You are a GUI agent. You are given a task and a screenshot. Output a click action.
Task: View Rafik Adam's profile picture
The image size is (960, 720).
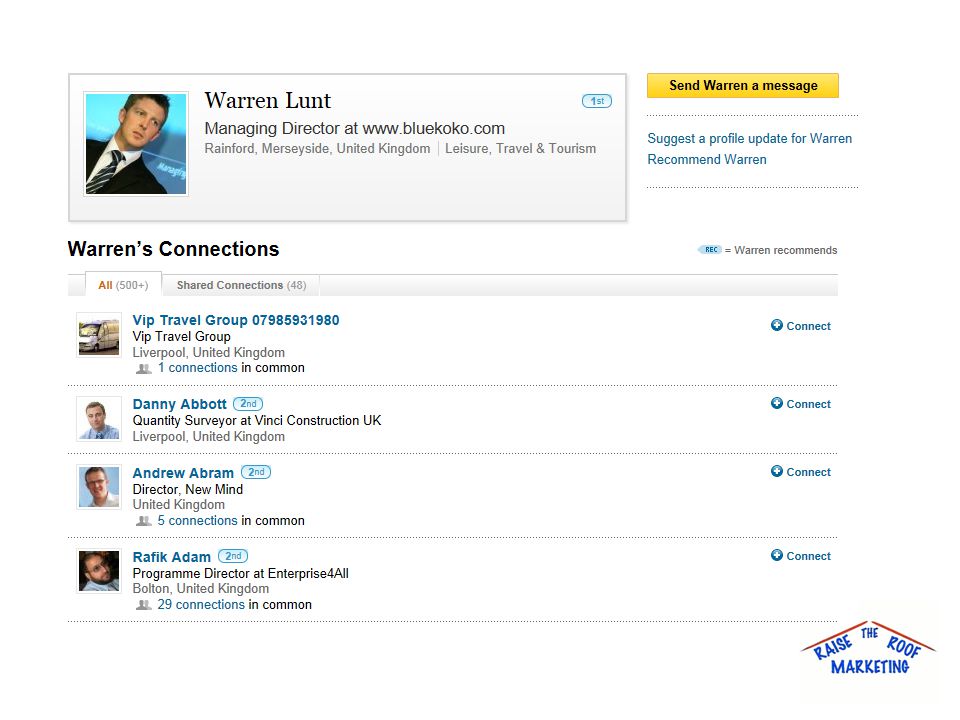(99, 571)
